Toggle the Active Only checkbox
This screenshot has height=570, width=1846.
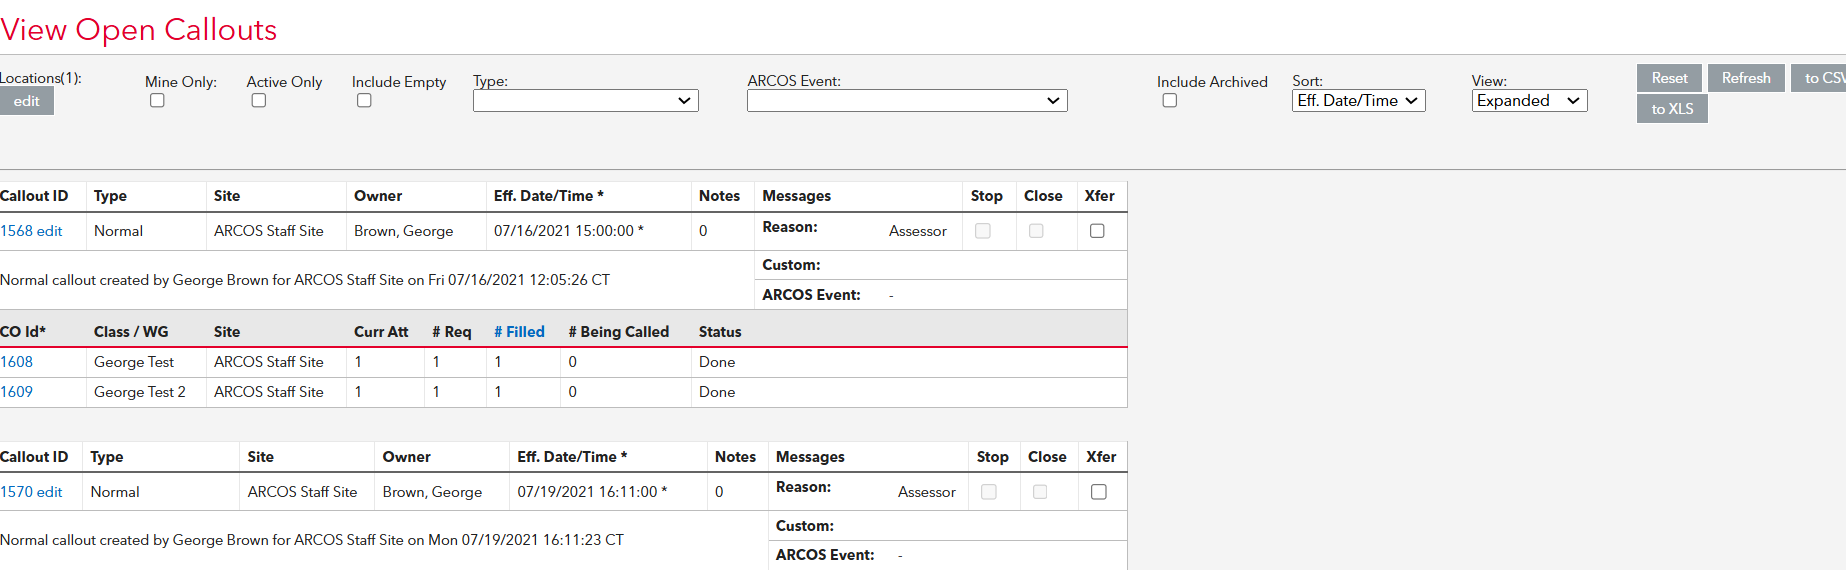(x=259, y=100)
